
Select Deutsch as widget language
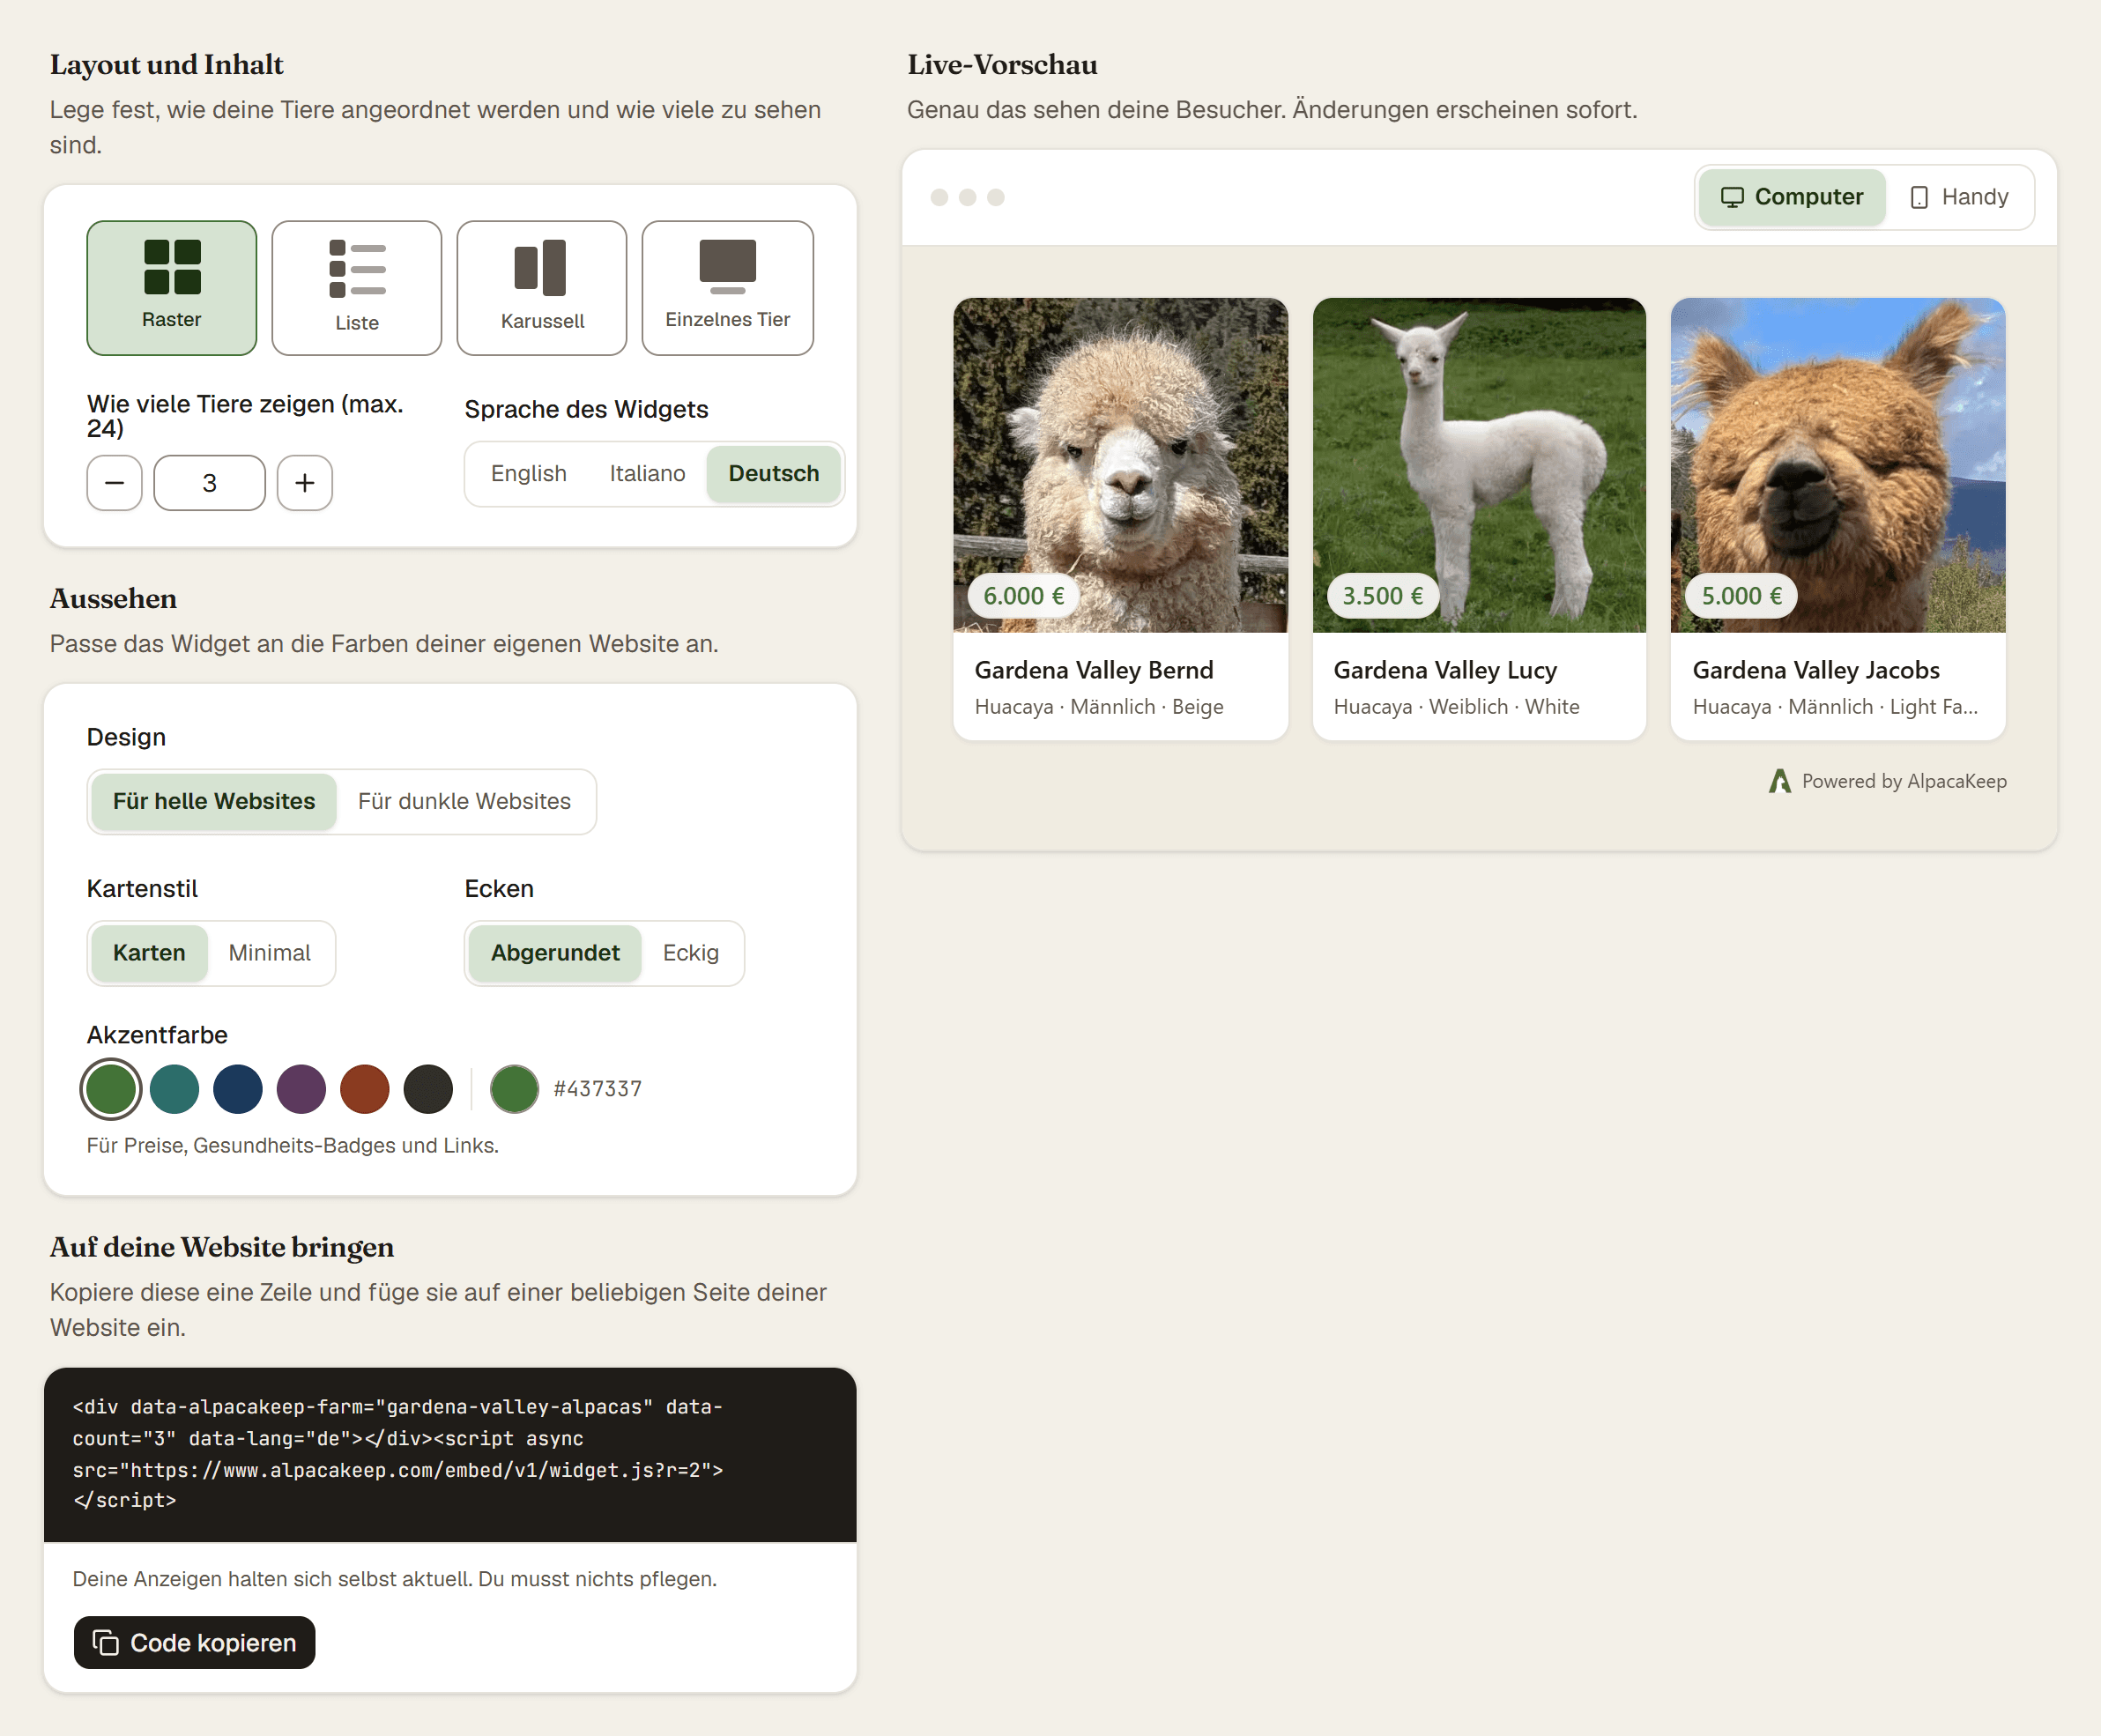[x=773, y=474]
